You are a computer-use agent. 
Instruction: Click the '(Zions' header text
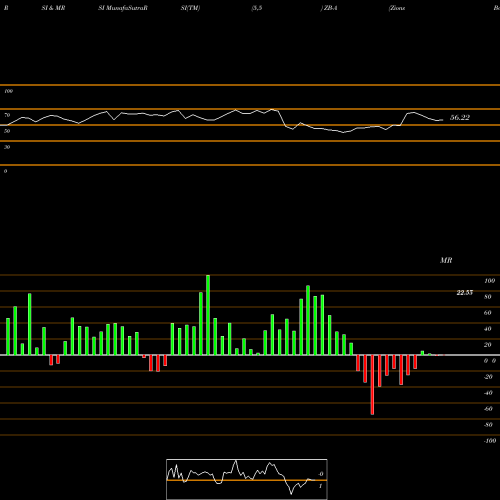tap(397, 8)
